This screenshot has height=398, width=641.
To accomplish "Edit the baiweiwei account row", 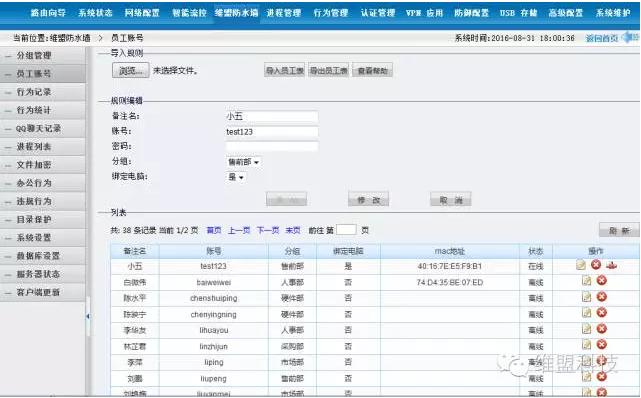I will click(586, 281).
